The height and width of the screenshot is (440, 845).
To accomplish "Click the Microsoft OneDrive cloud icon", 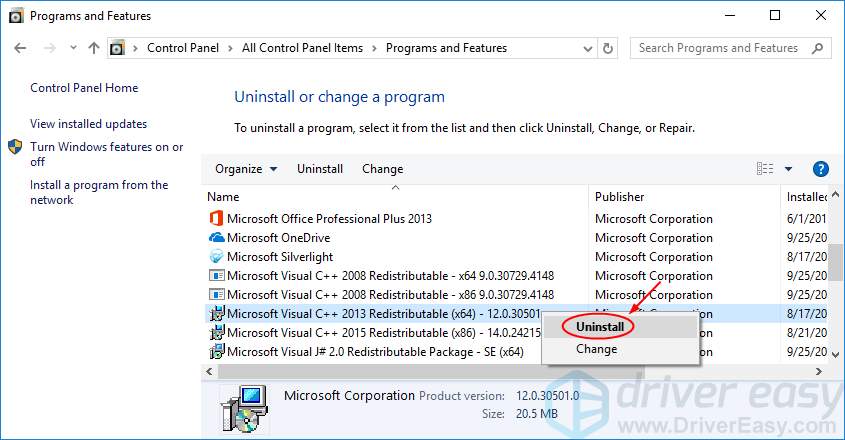I will [x=217, y=238].
